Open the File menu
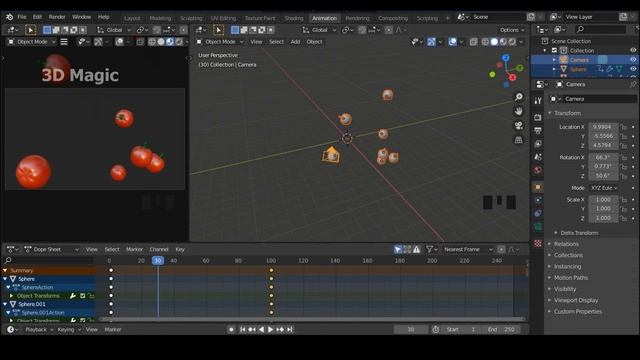 pos(22,17)
